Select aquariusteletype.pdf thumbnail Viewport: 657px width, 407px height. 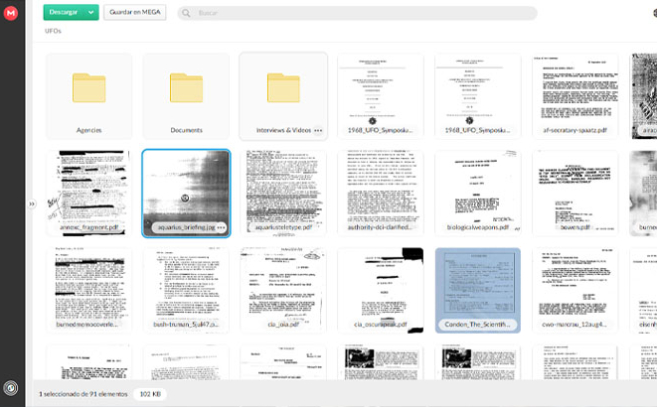tap(283, 193)
